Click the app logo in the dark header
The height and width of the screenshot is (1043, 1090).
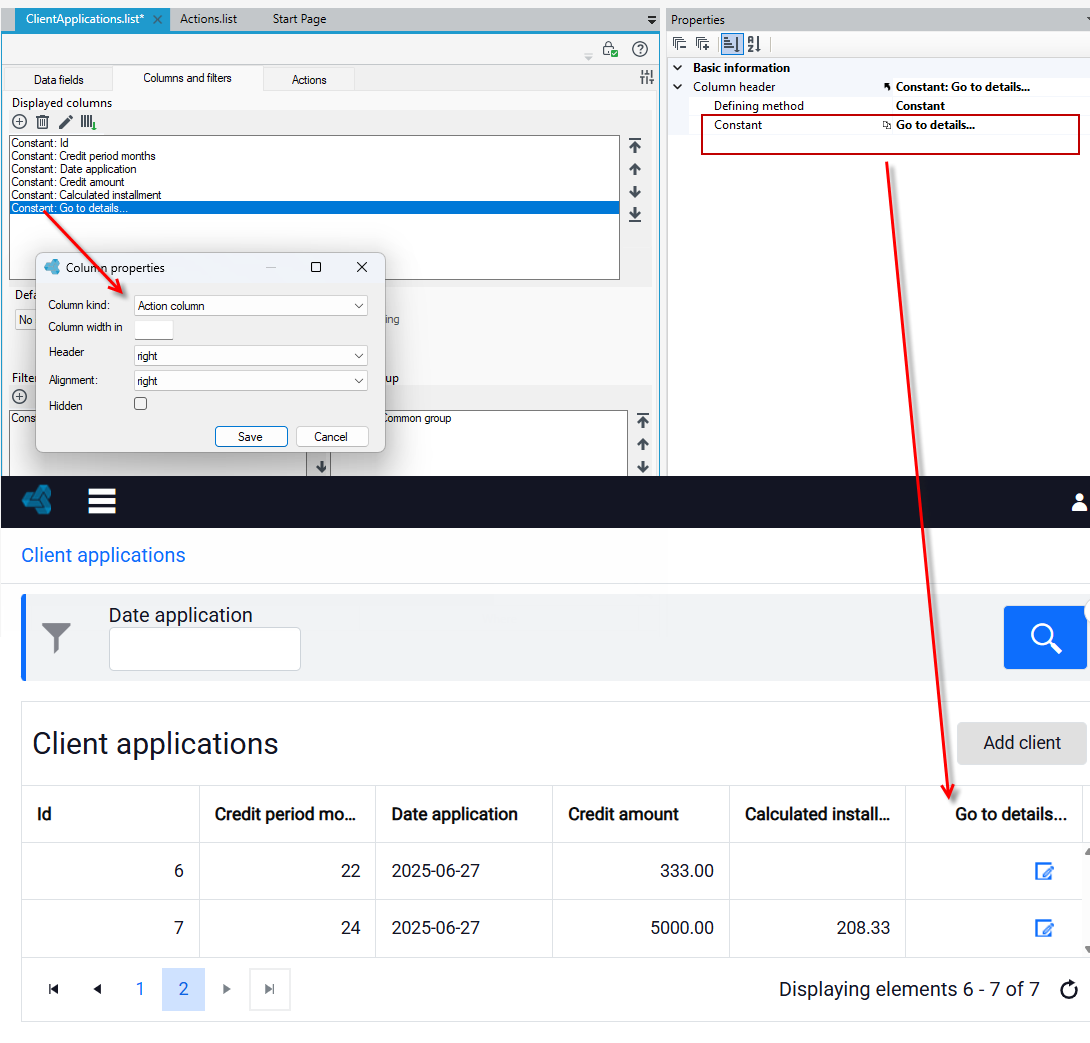pyautogui.click(x=38, y=500)
